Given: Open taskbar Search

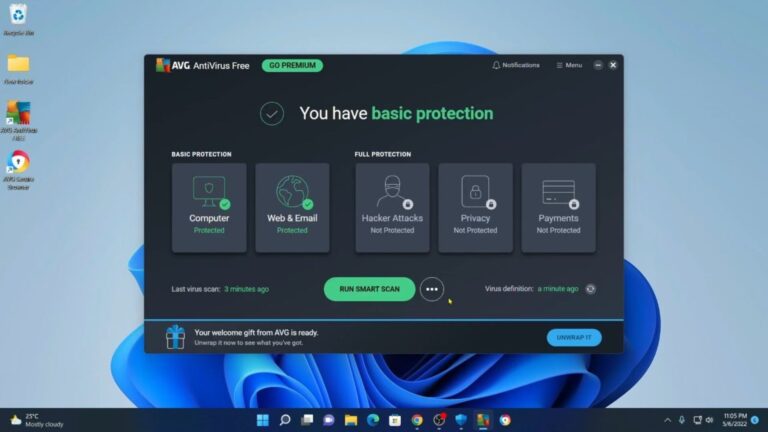Looking at the screenshot, I should (285, 420).
